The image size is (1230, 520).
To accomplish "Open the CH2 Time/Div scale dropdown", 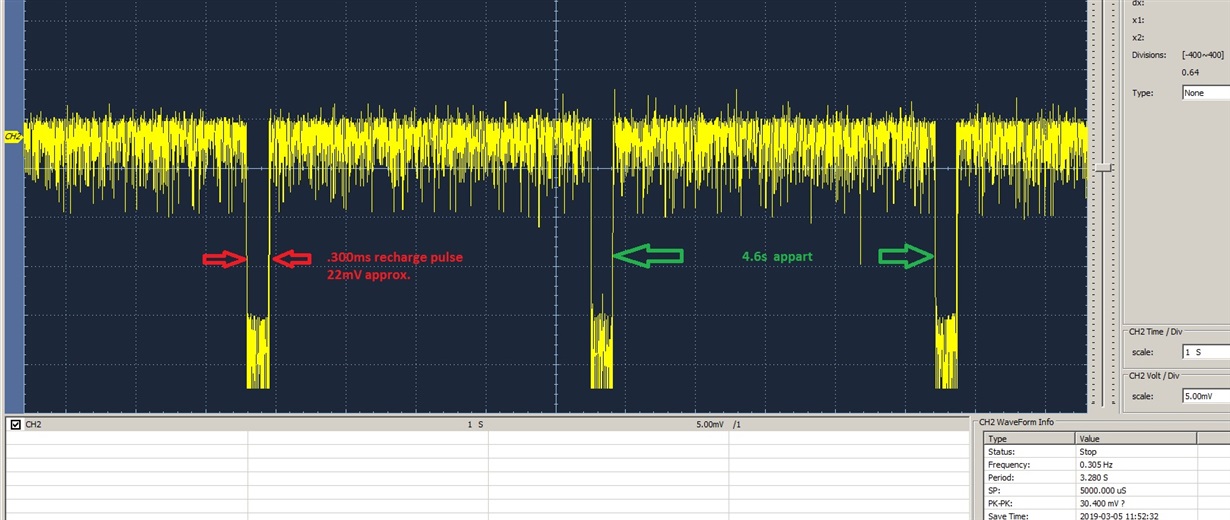I will tap(1204, 352).
